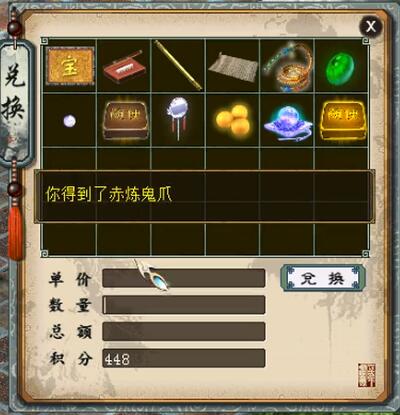This screenshot has width=400, height=415.
Task: Click the coiled jeweled whip item
Action: tap(288, 65)
